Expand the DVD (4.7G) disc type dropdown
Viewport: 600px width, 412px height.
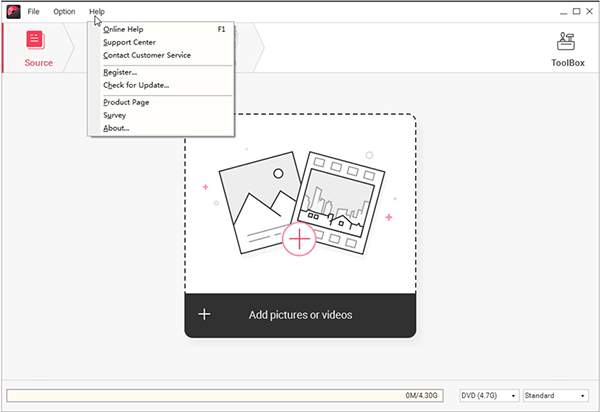point(489,396)
